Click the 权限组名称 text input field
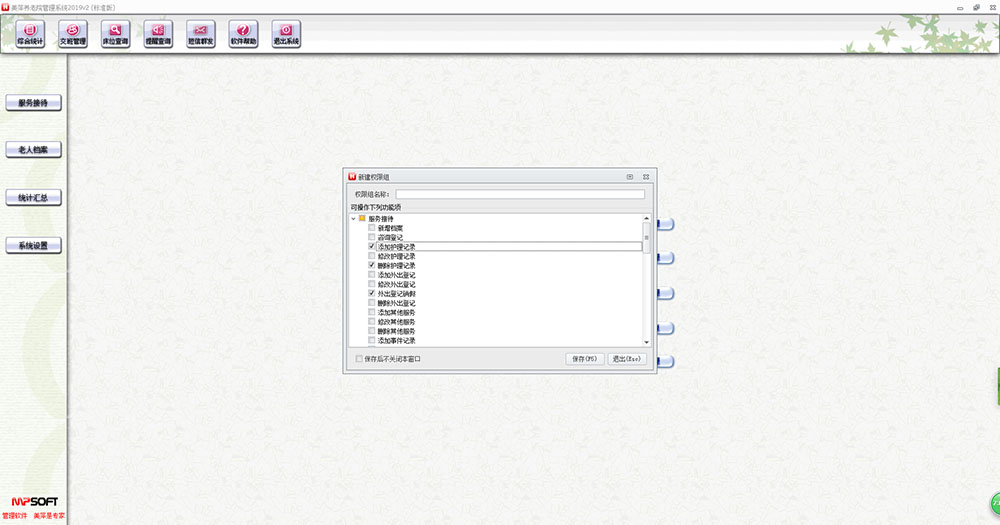The image size is (1000, 525). coord(519,194)
